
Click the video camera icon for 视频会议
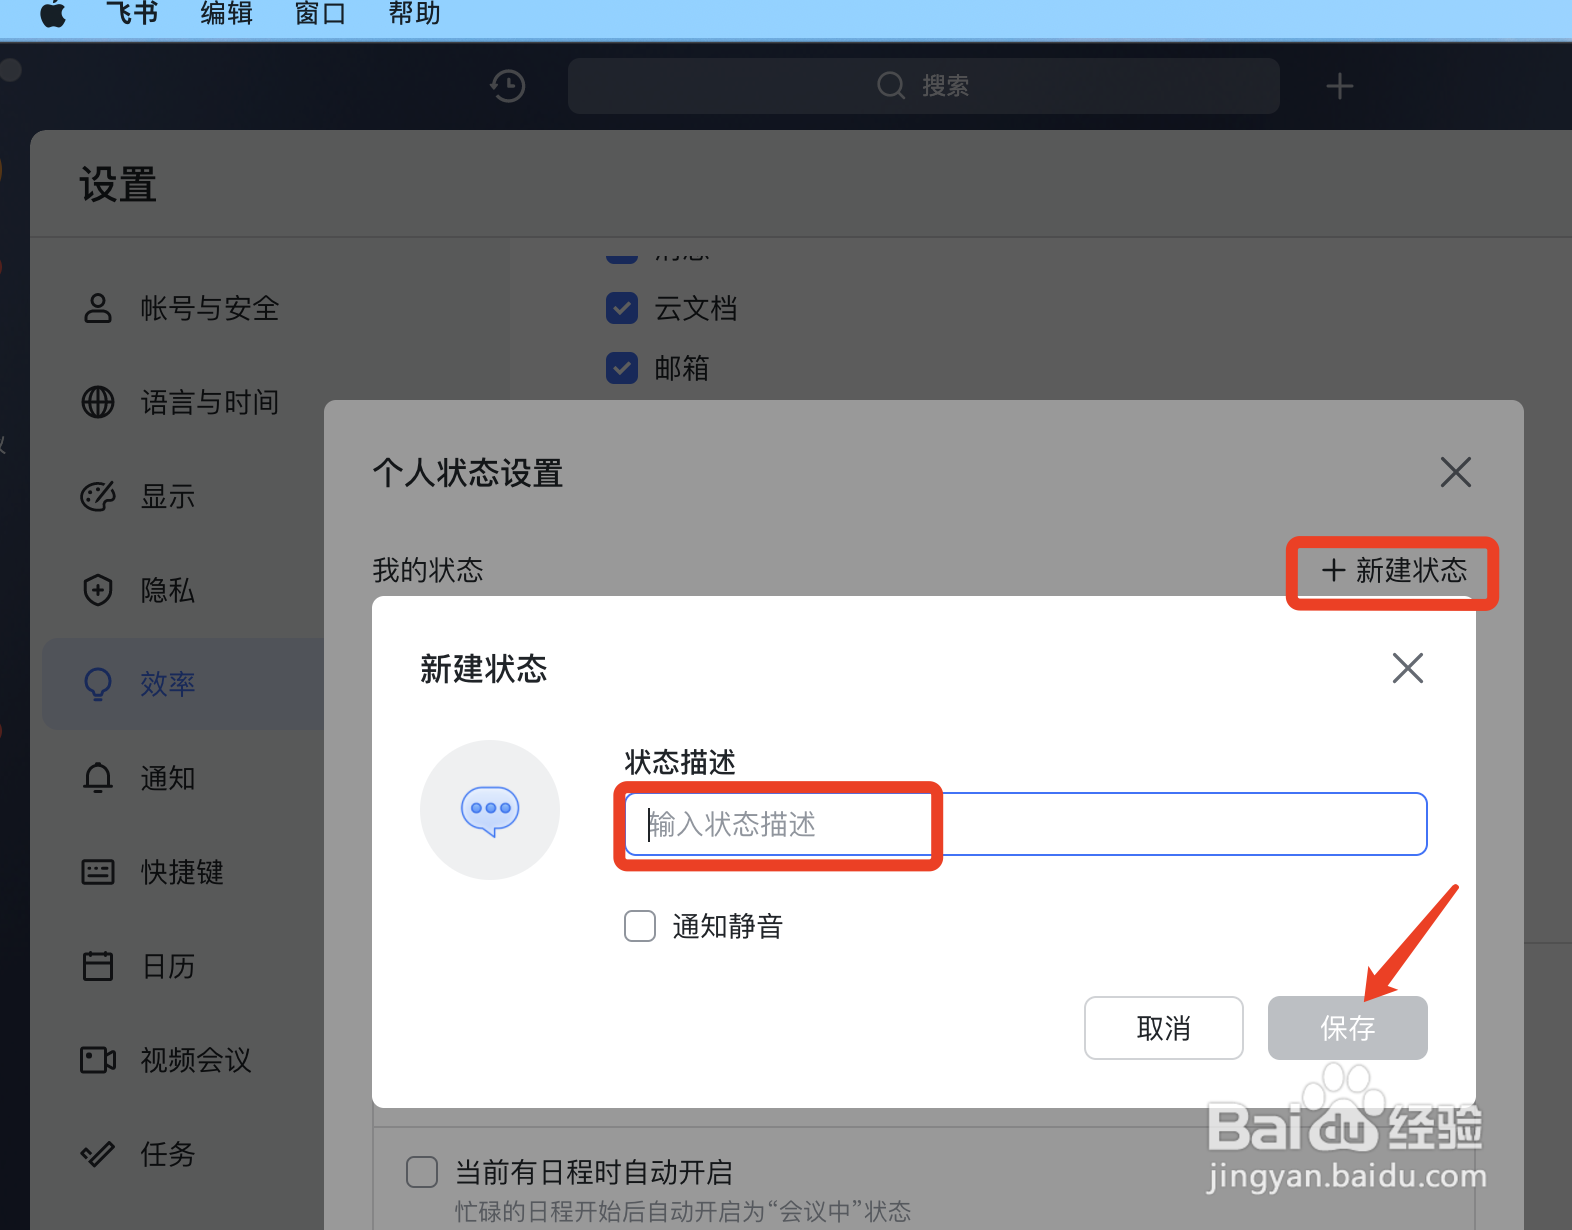point(97,1060)
